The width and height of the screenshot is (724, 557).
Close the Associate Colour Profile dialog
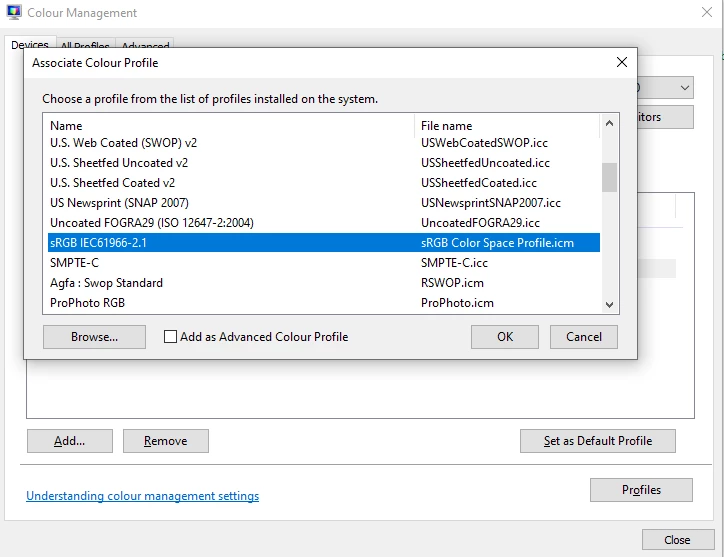click(621, 62)
